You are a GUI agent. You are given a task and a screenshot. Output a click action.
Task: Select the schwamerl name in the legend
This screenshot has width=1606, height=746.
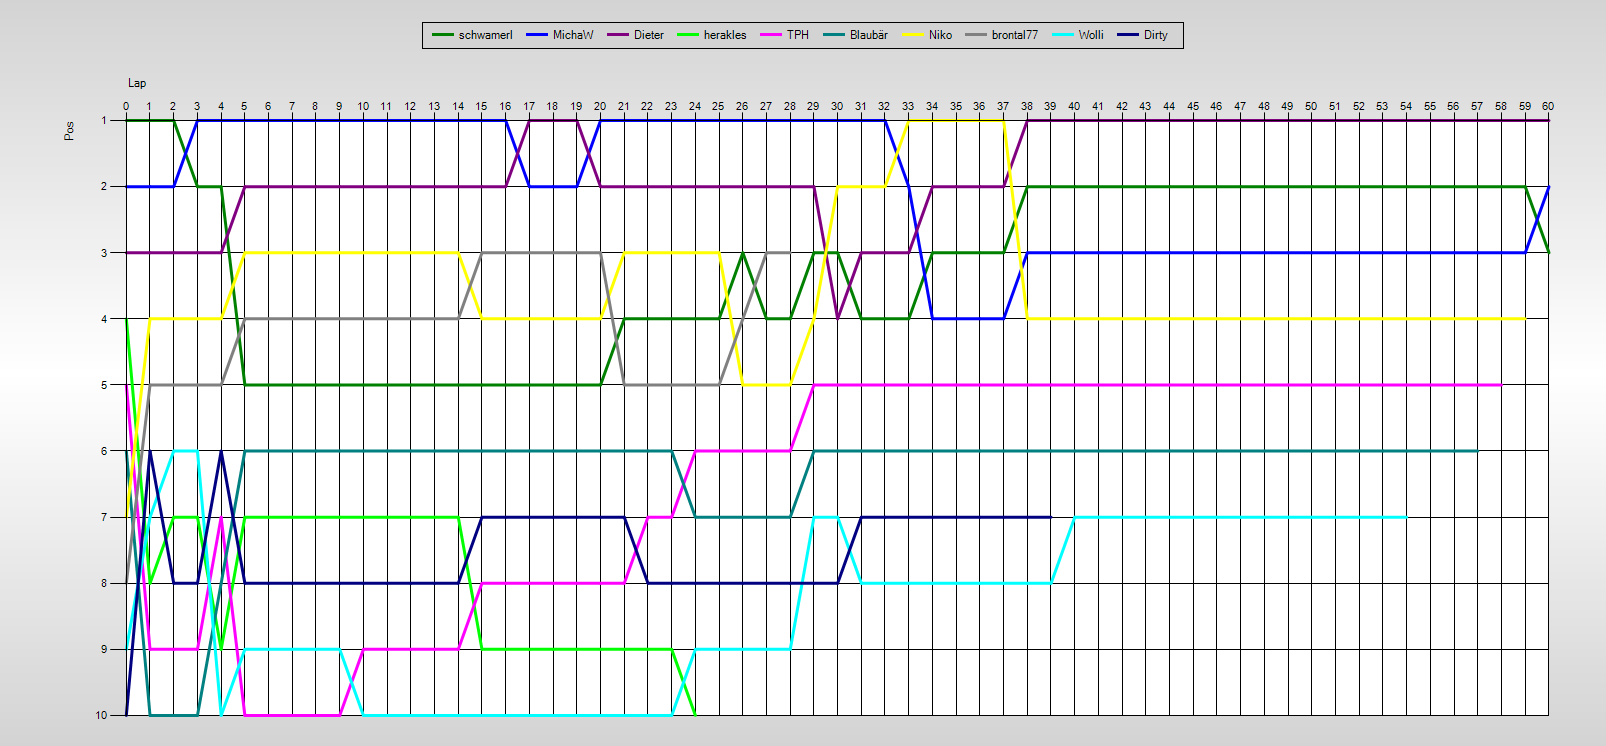pyautogui.click(x=485, y=35)
